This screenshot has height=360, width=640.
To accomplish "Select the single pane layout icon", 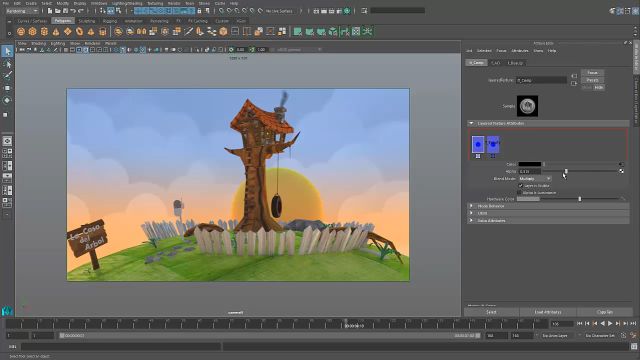I will coord(7,141).
